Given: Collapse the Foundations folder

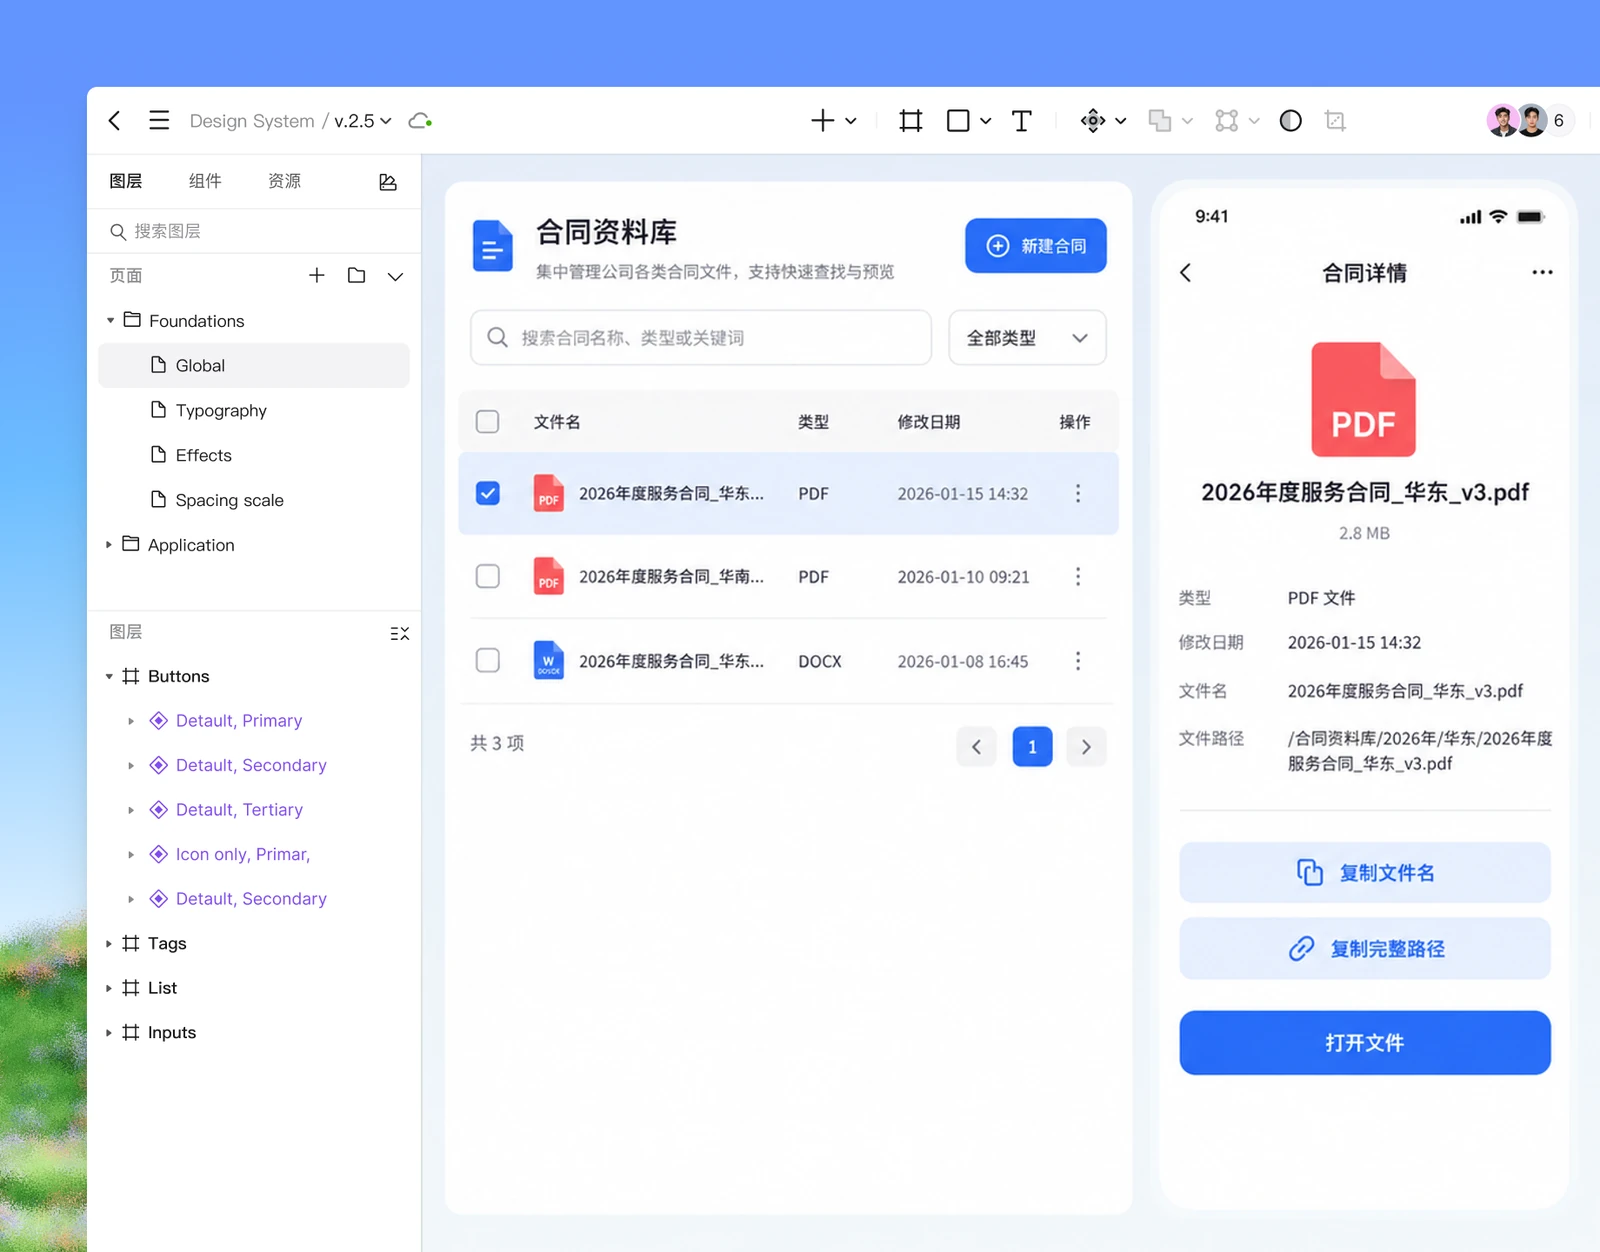Looking at the screenshot, I should pos(110,321).
